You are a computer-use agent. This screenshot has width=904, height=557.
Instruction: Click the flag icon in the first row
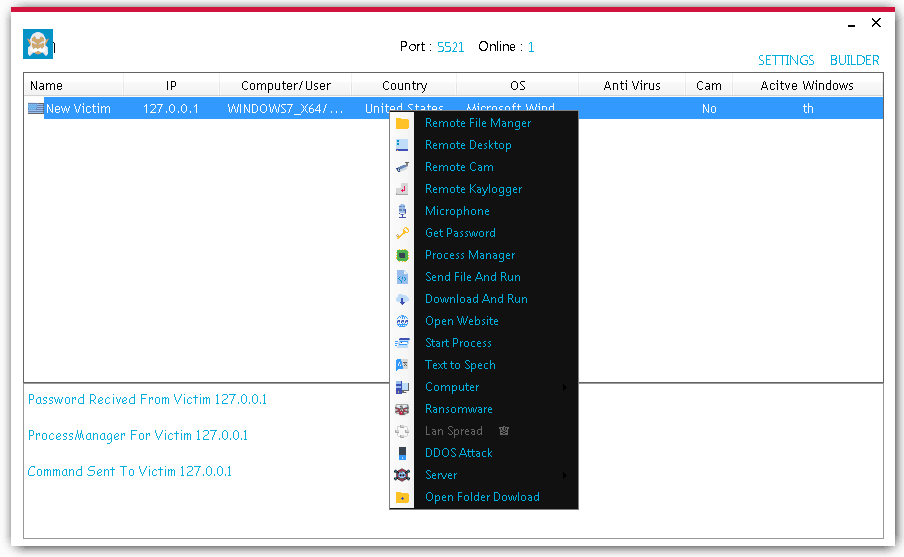(36, 109)
